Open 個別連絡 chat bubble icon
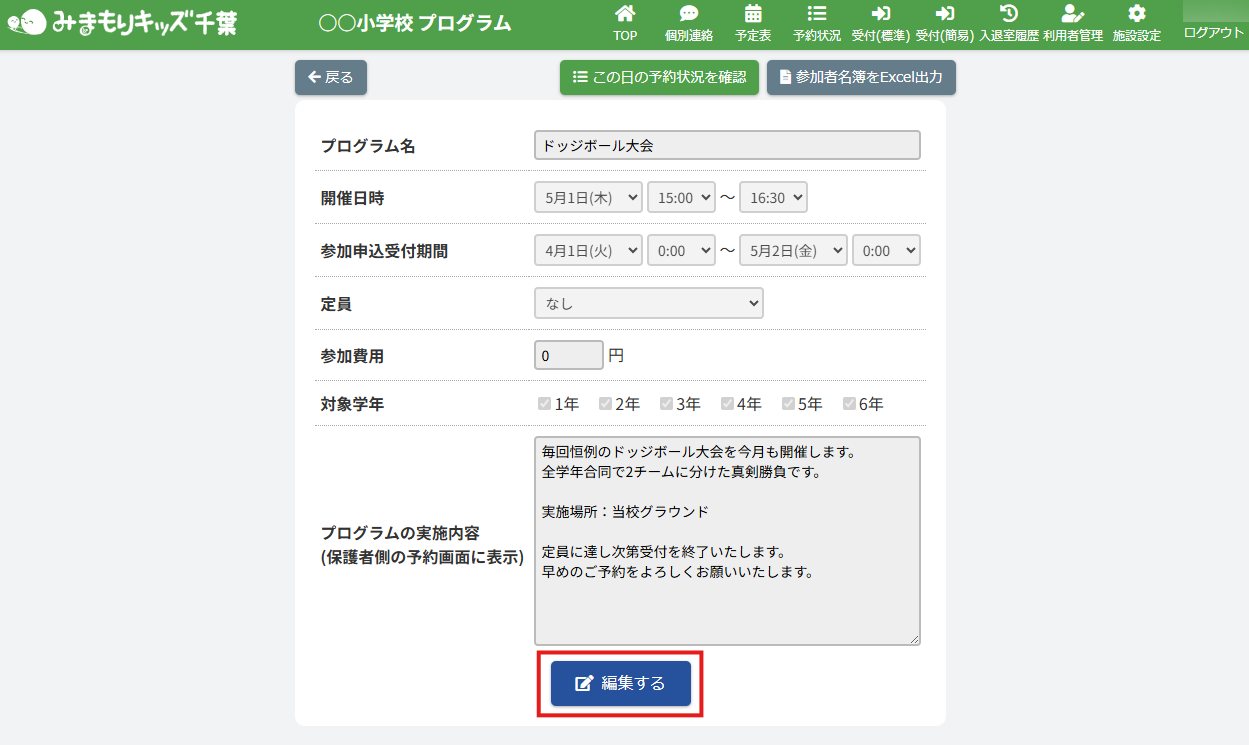This screenshot has width=1249, height=745. coord(689,14)
